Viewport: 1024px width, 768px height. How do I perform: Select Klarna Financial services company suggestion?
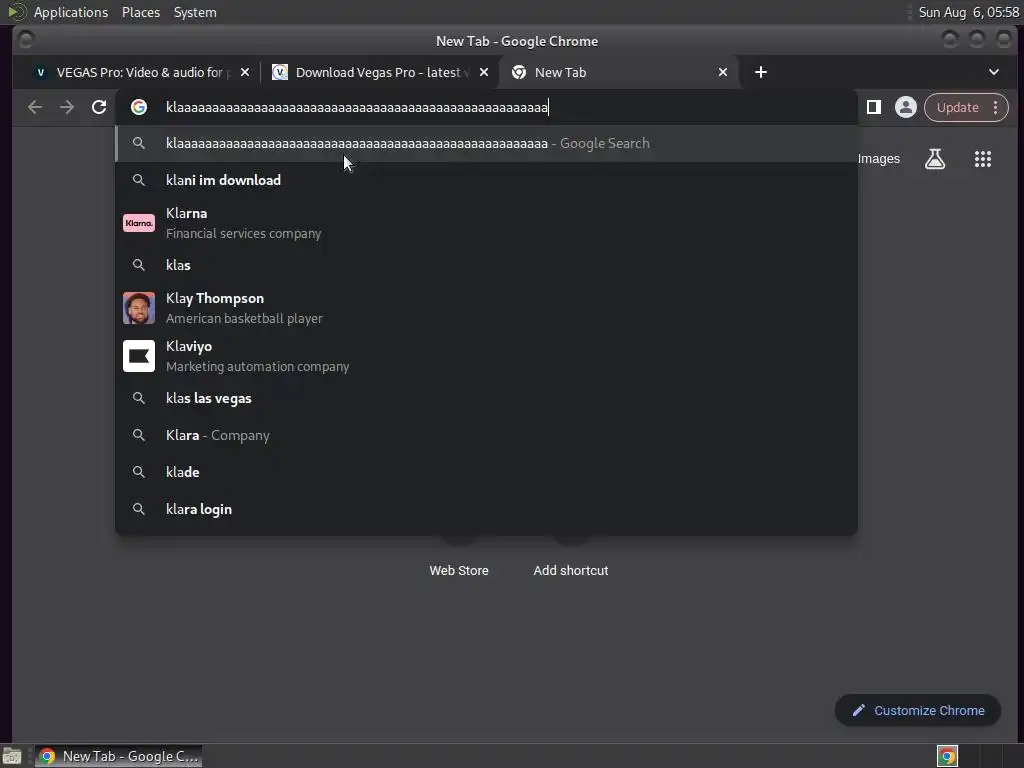click(x=486, y=223)
